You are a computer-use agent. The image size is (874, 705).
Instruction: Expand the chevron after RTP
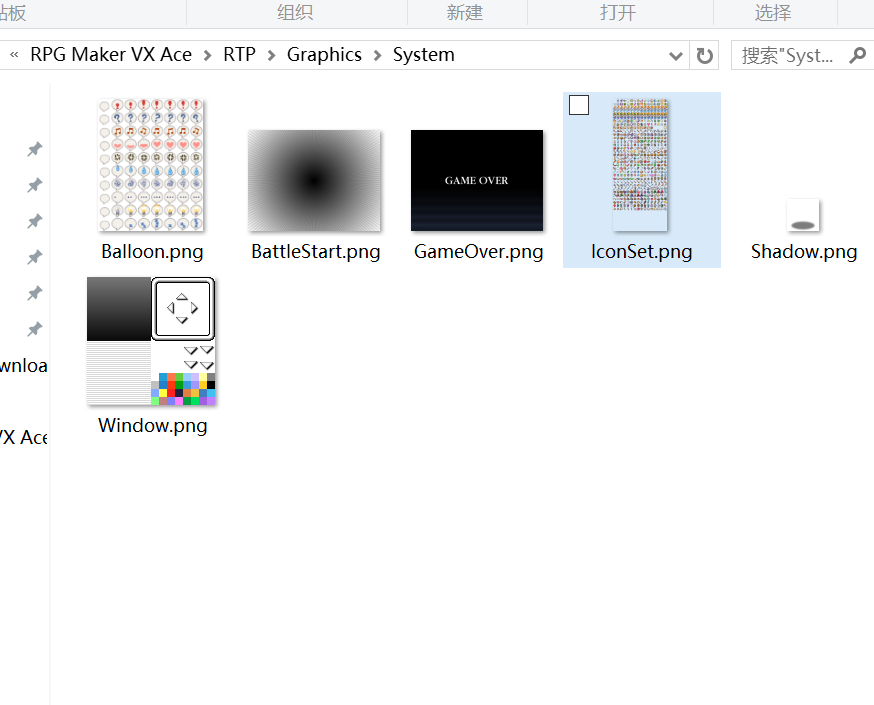271,55
